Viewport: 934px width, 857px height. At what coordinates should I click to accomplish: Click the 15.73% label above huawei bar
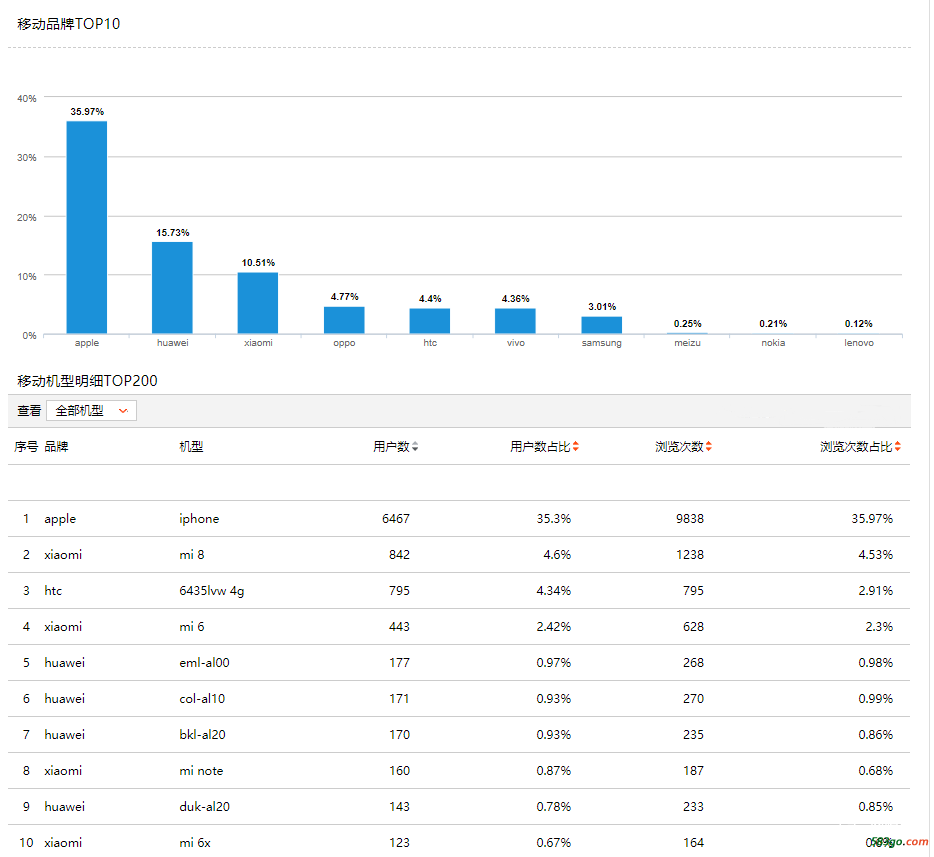coord(173,232)
